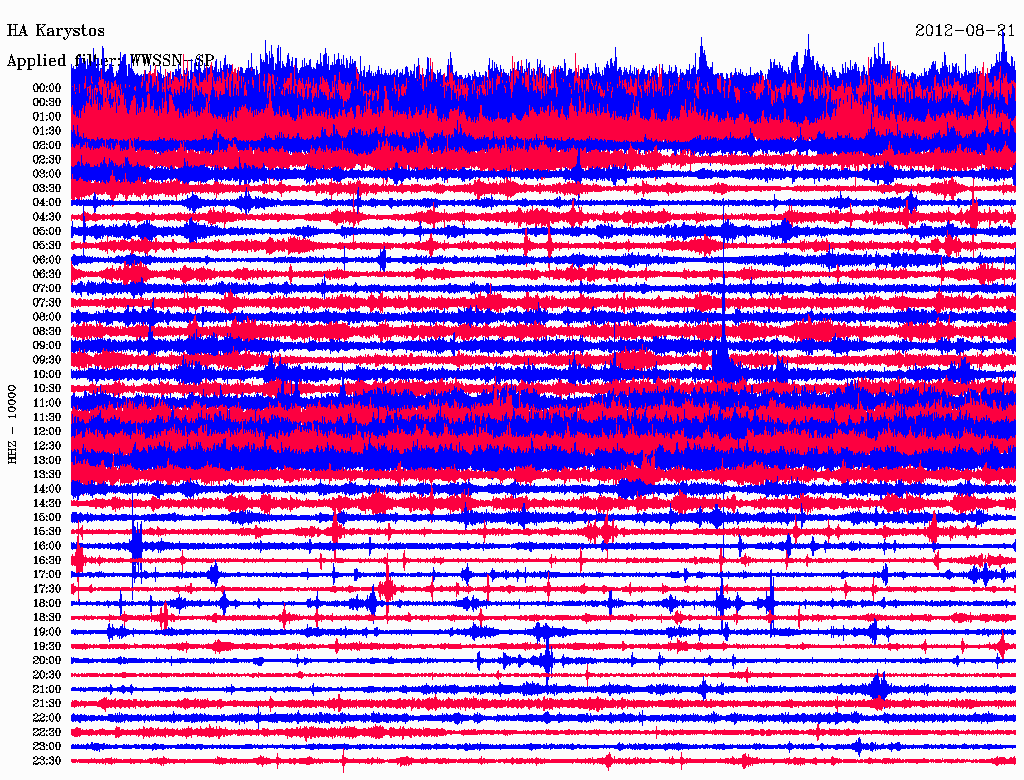Select the 08:30 time label
1024x780 pixels.
tap(46, 331)
